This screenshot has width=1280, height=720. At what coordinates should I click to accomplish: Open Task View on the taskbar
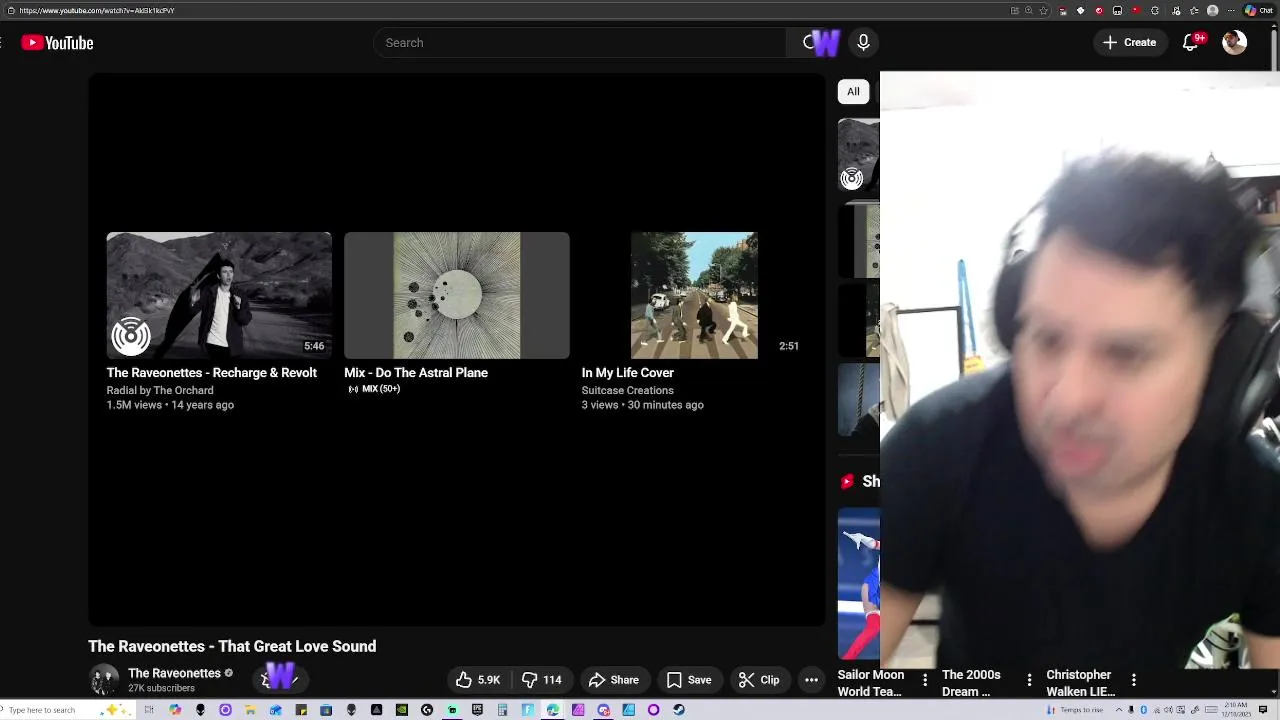click(149, 710)
